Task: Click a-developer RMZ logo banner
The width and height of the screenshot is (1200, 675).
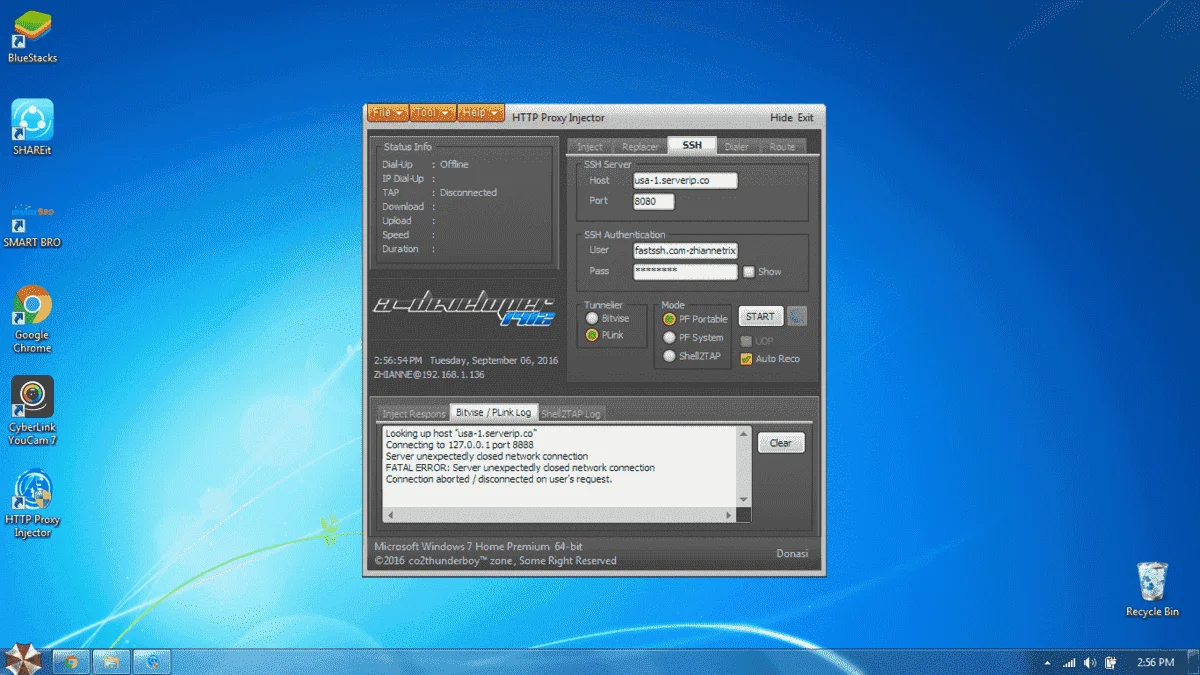Action: click(462, 309)
